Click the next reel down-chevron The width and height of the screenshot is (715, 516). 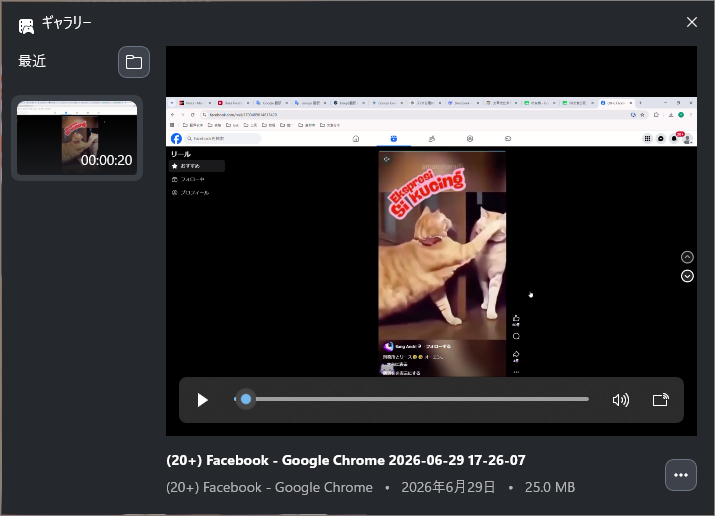click(687, 276)
